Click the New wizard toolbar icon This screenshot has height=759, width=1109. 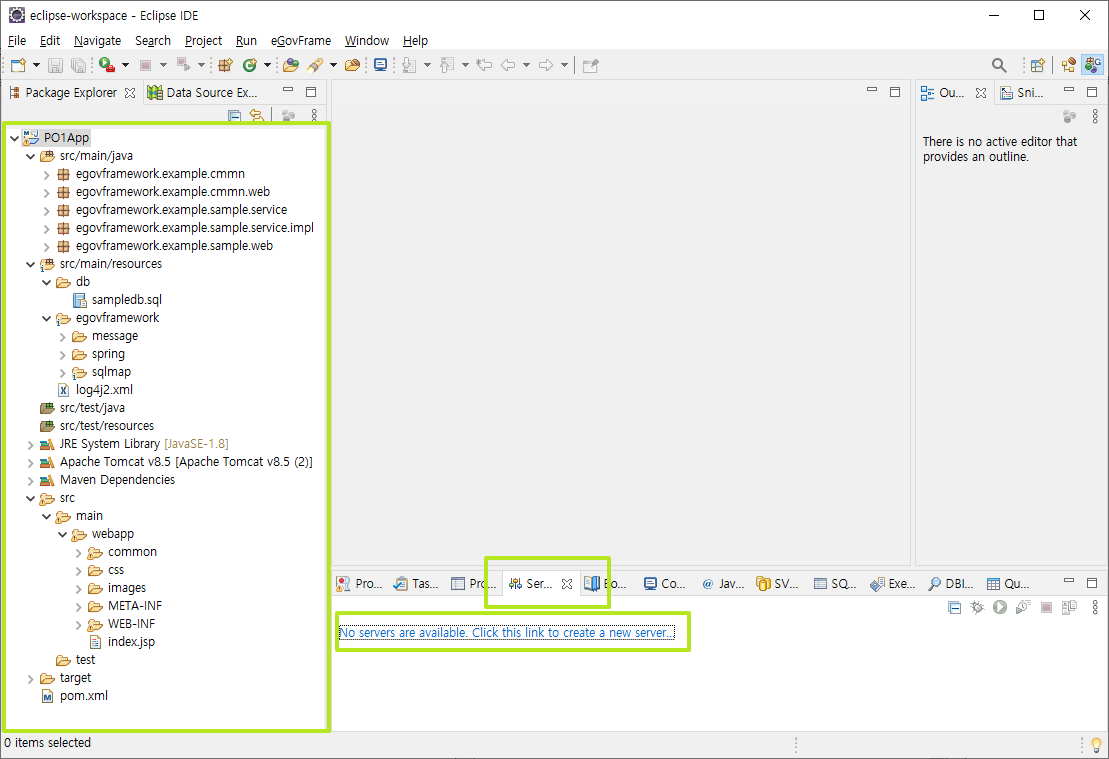coord(18,65)
